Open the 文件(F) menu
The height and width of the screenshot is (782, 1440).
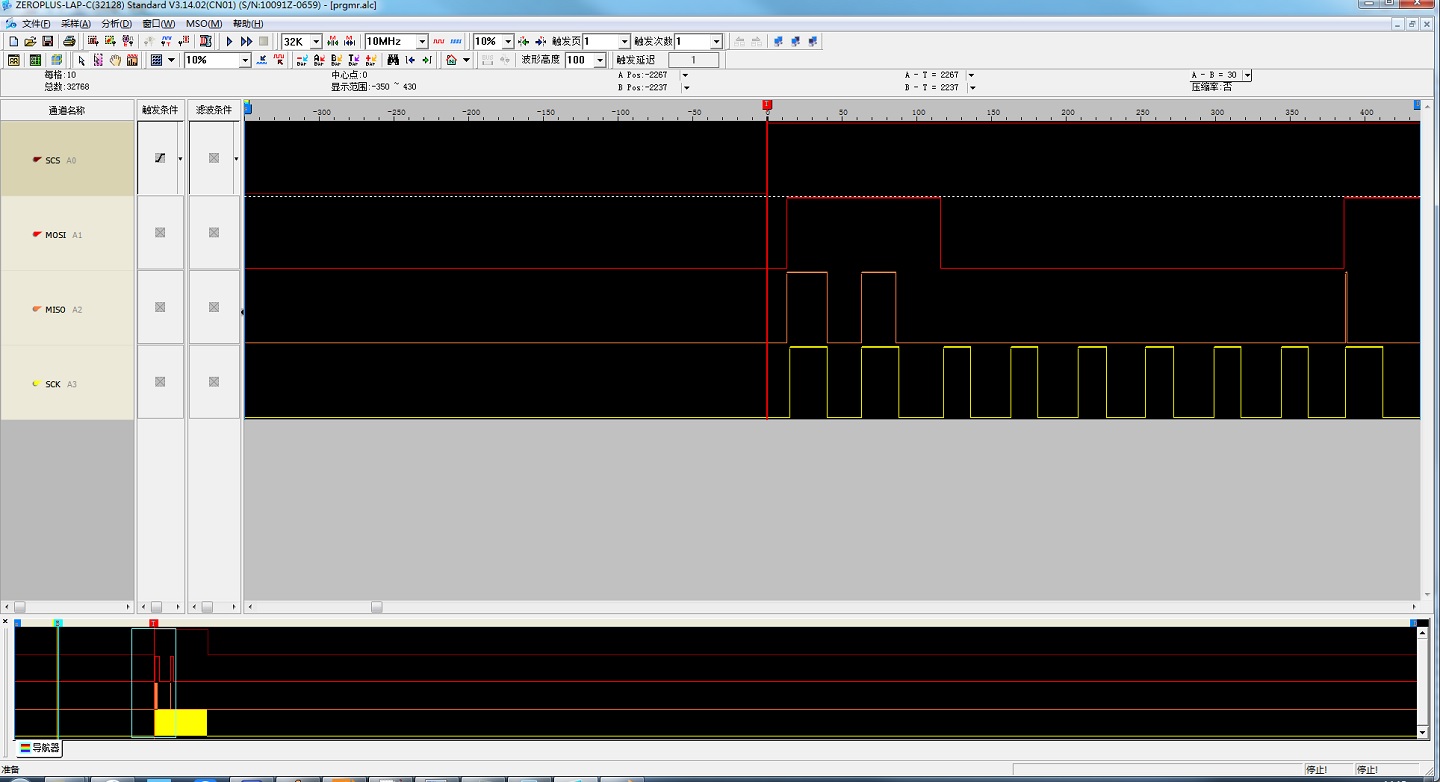pos(37,23)
